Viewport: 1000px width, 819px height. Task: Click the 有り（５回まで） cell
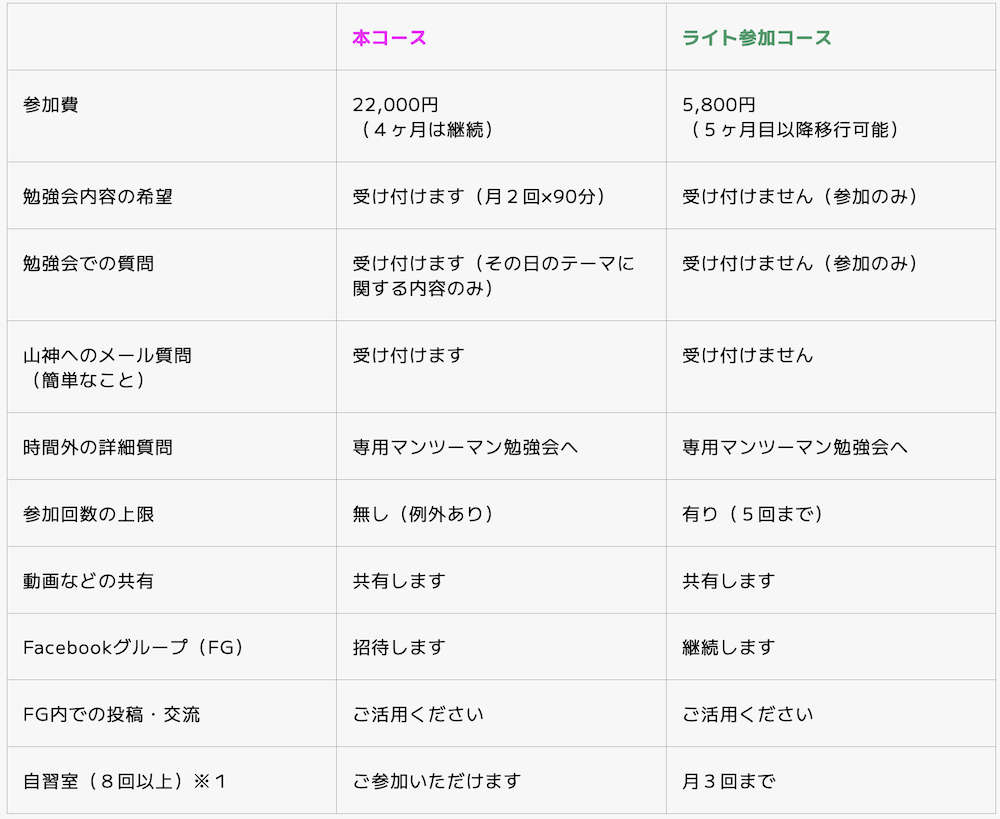(x=751, y=514)
